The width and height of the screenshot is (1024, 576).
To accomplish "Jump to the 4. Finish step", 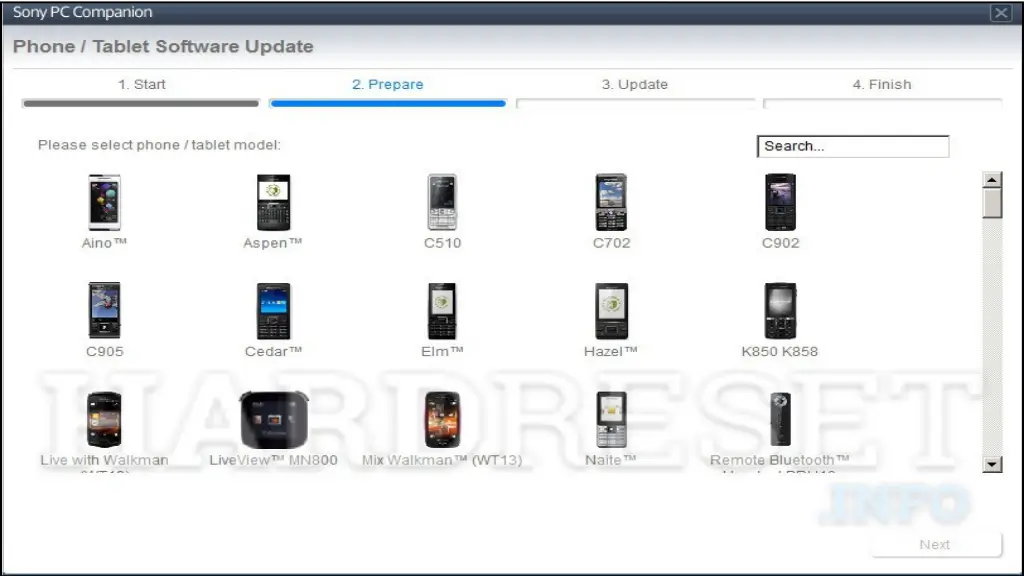I will 882,84.
